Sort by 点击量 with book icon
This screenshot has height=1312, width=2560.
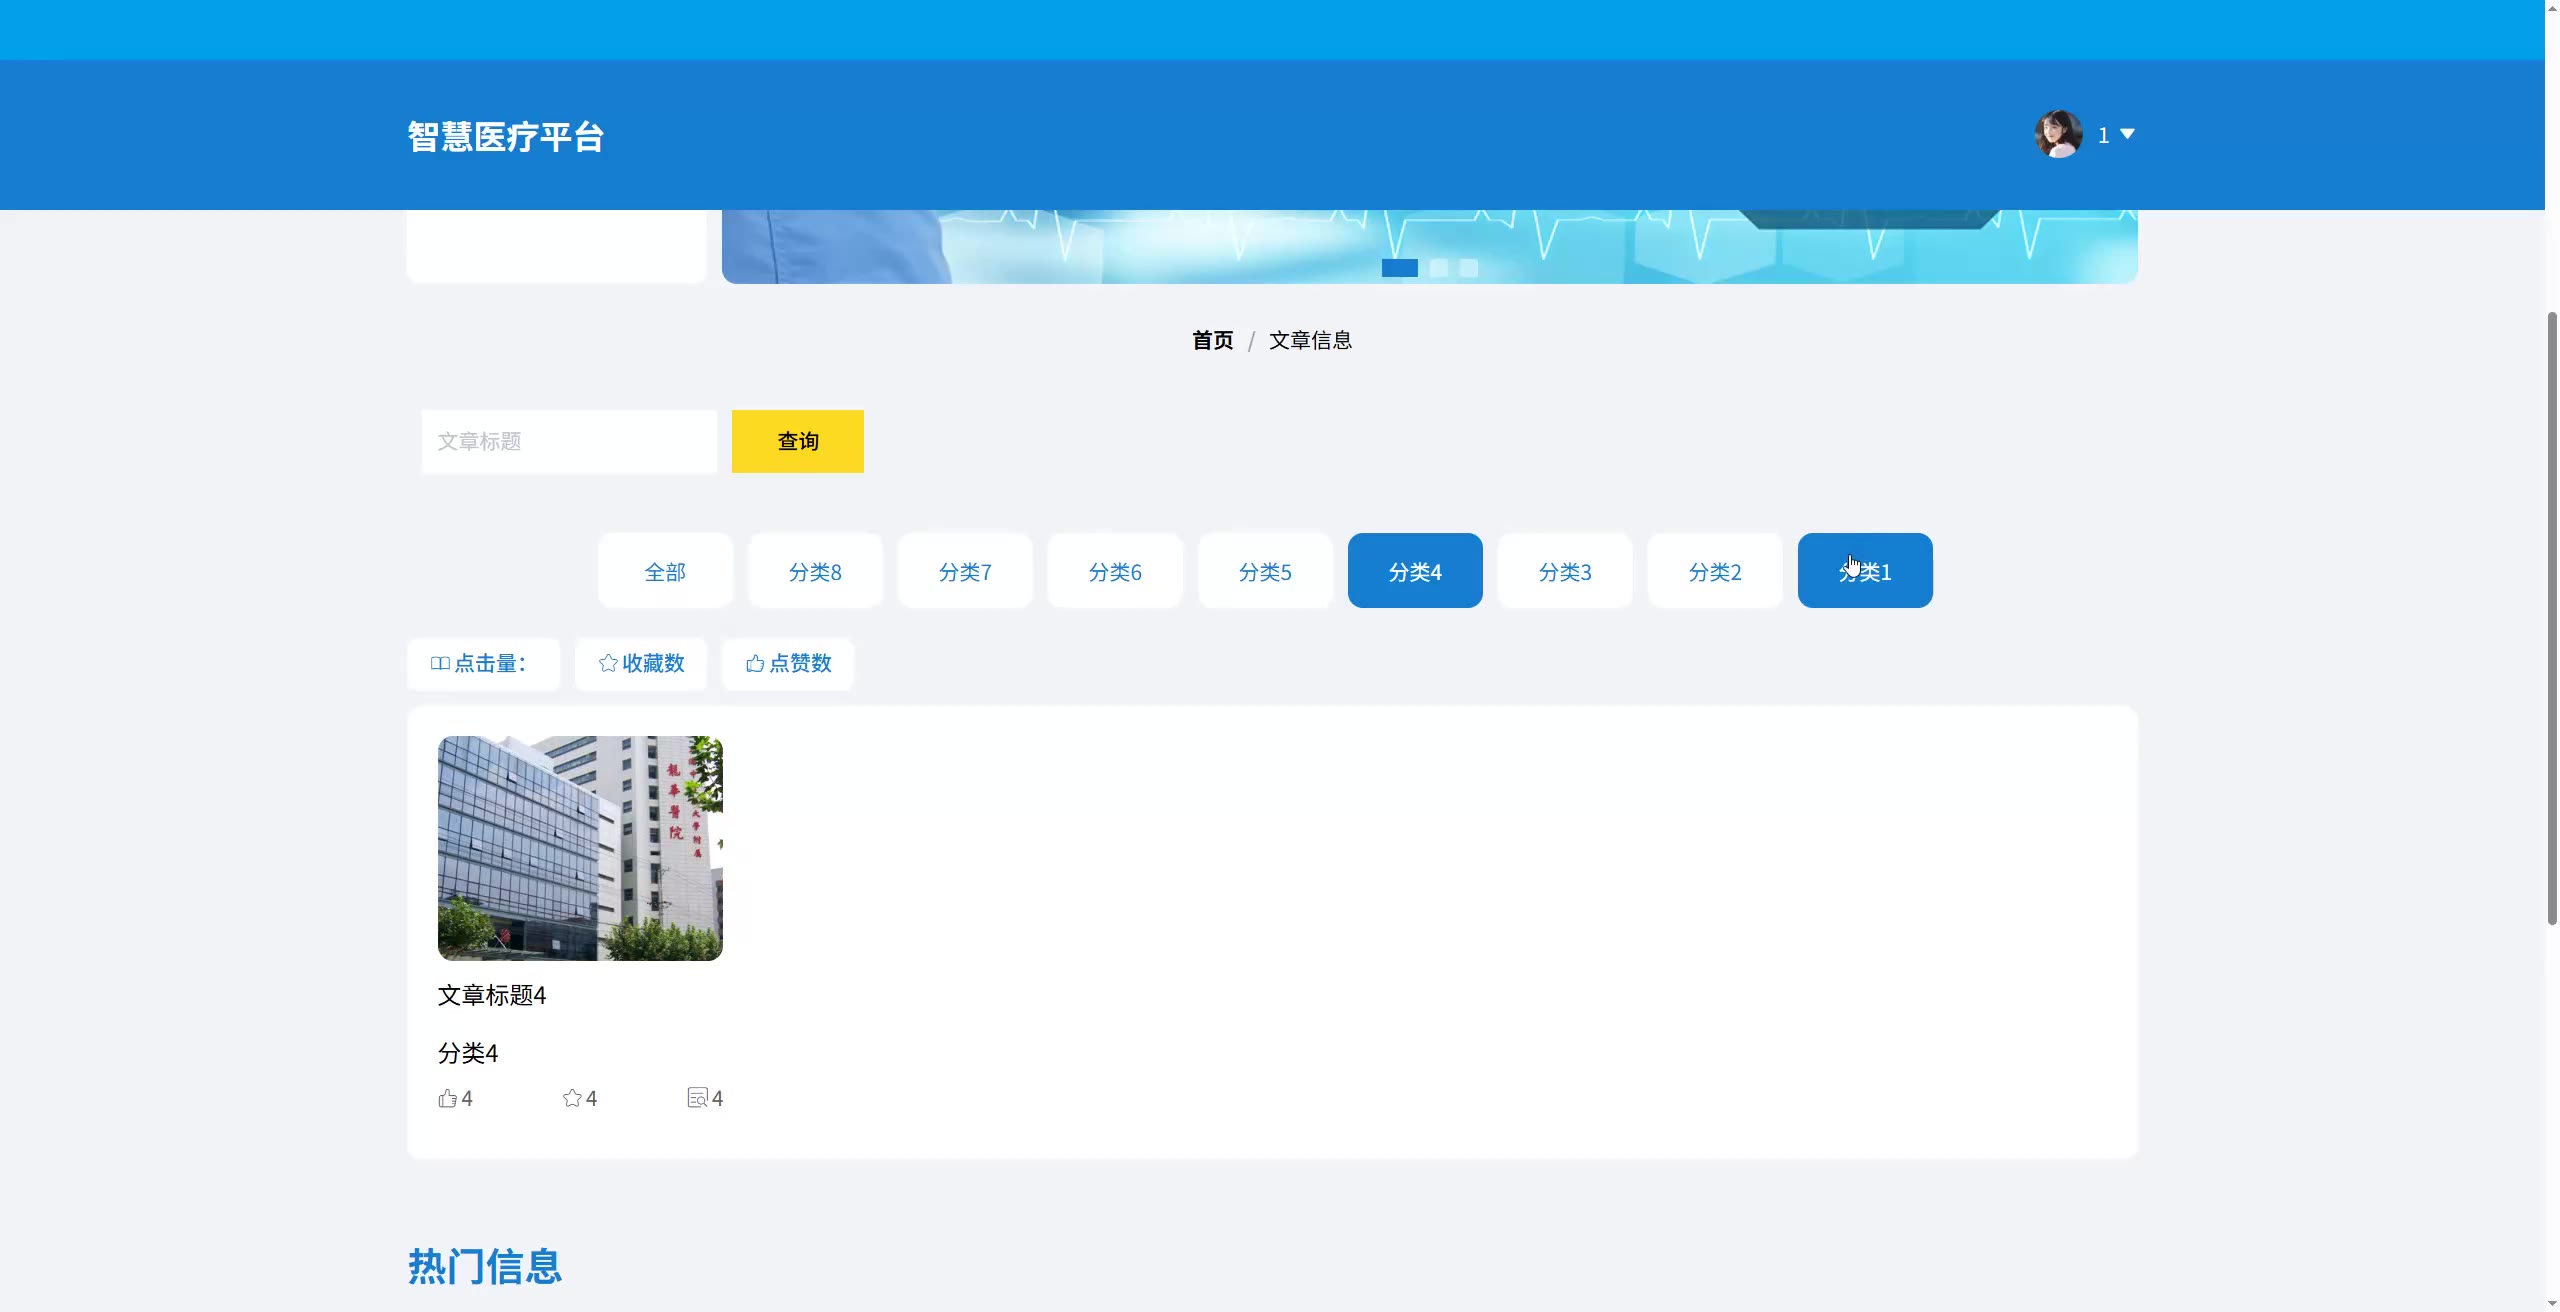pos(482,664)
